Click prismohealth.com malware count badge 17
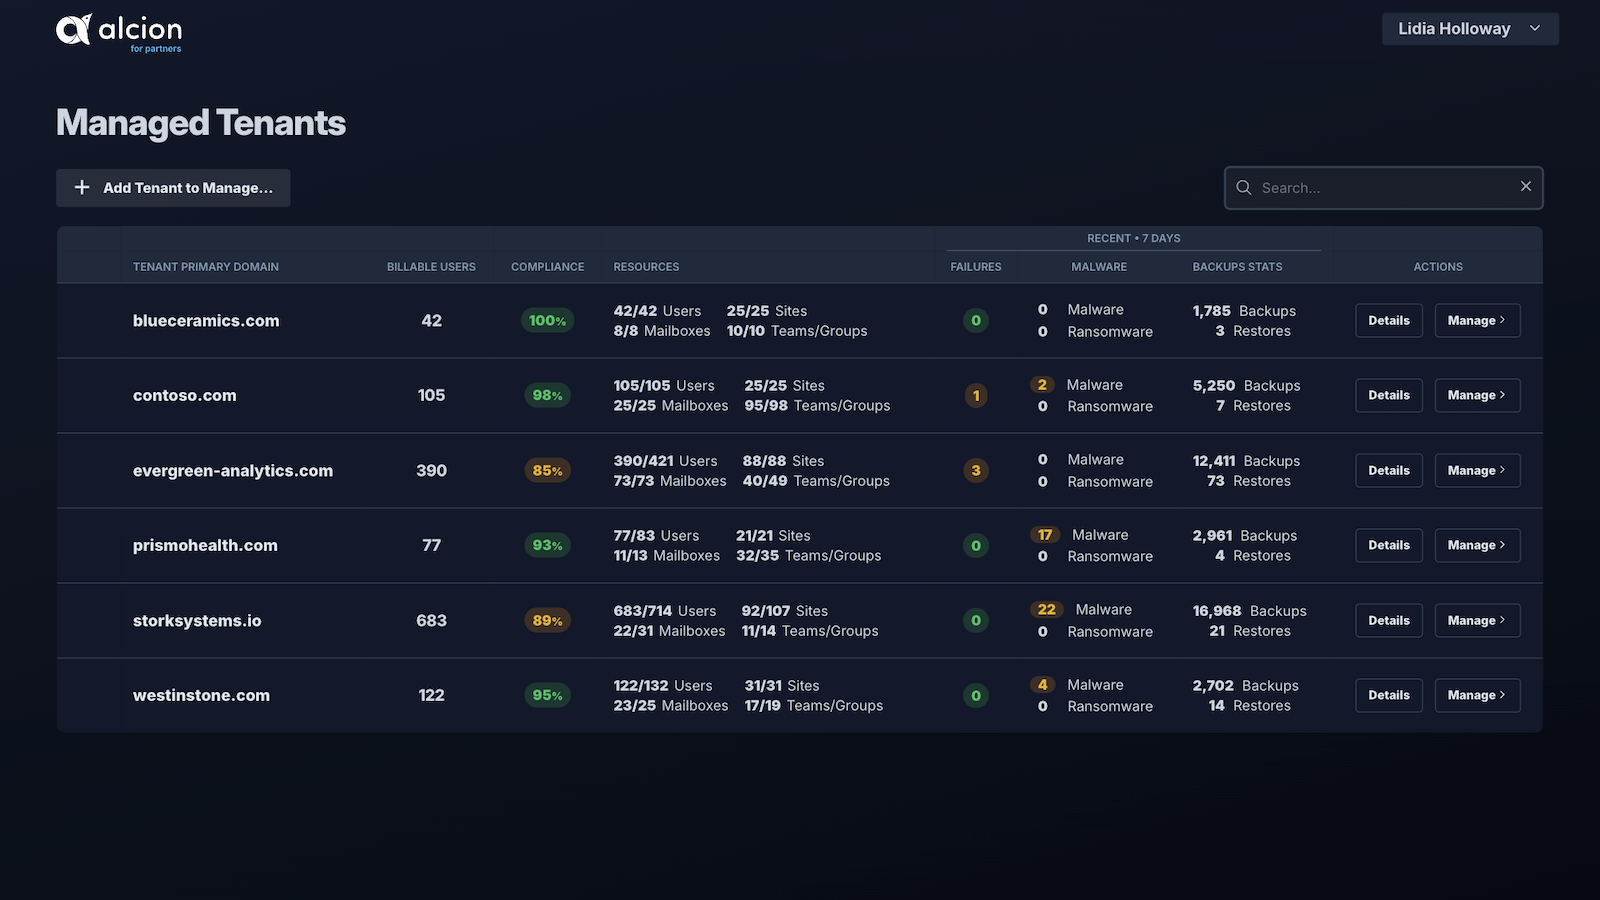 pyautogui.click(x=1045, y=534)
